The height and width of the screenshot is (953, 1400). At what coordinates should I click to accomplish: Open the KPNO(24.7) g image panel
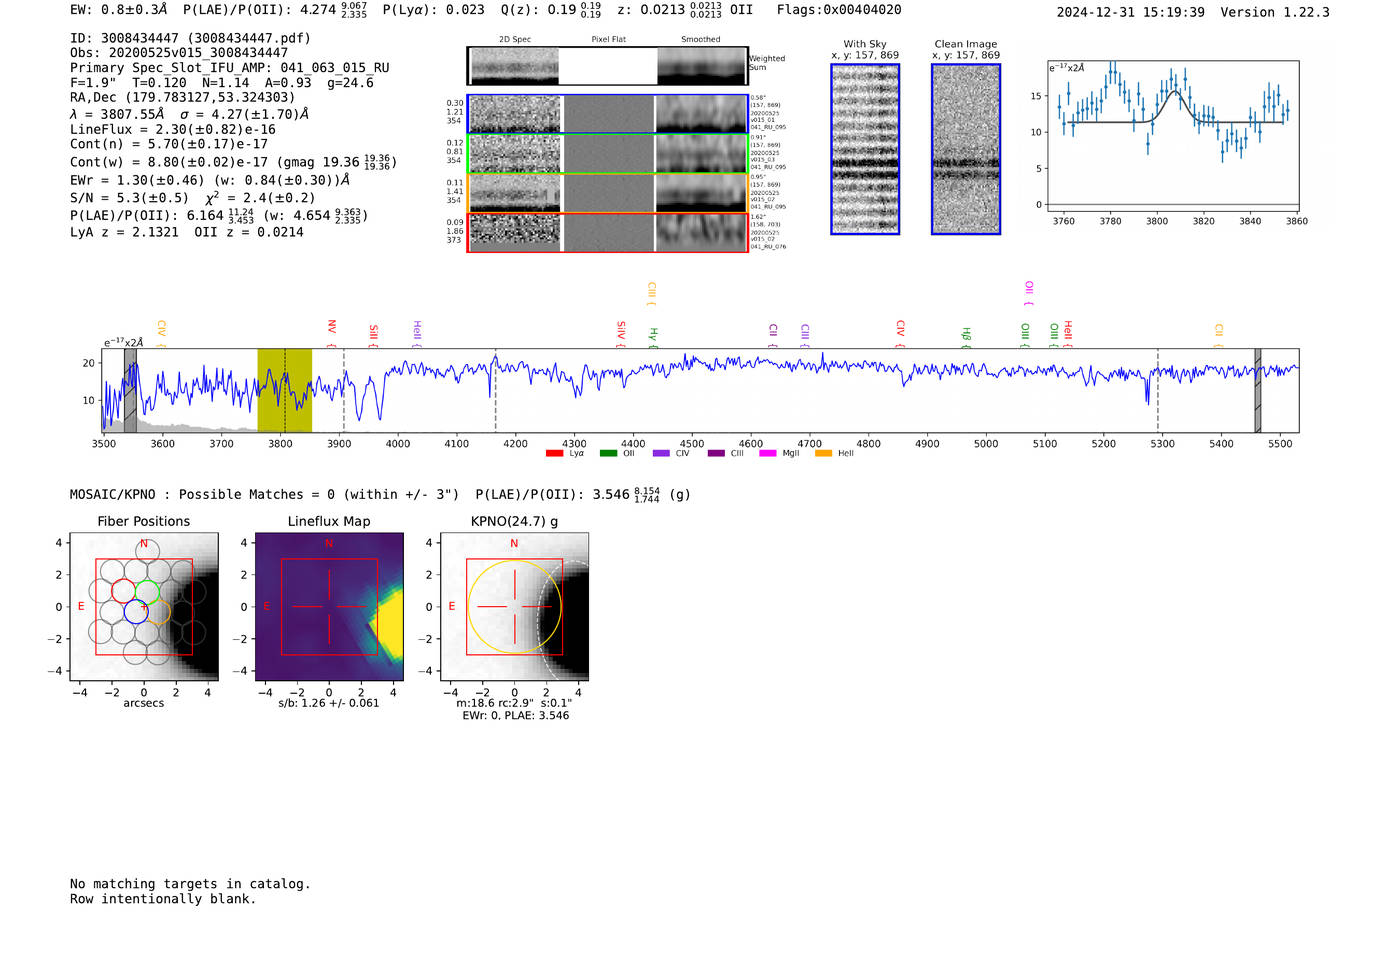tap(514, 607)
